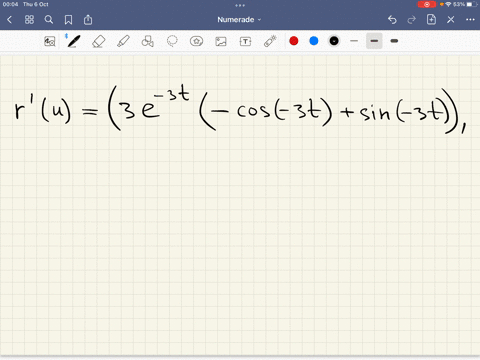Image resolution: width=480 pixels, height=360 pixels.
Task: Tap the battery indicator
Action: pyautogui.click(x=471, y=4)
